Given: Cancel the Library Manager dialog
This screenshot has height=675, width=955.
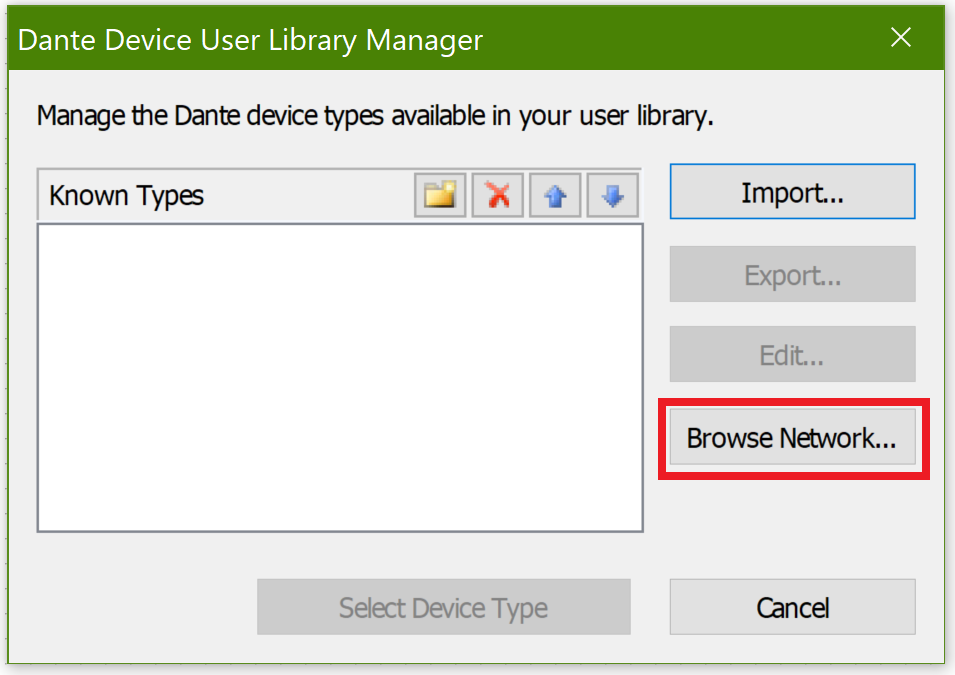Looking at the screenshot, I should [792, 607].
